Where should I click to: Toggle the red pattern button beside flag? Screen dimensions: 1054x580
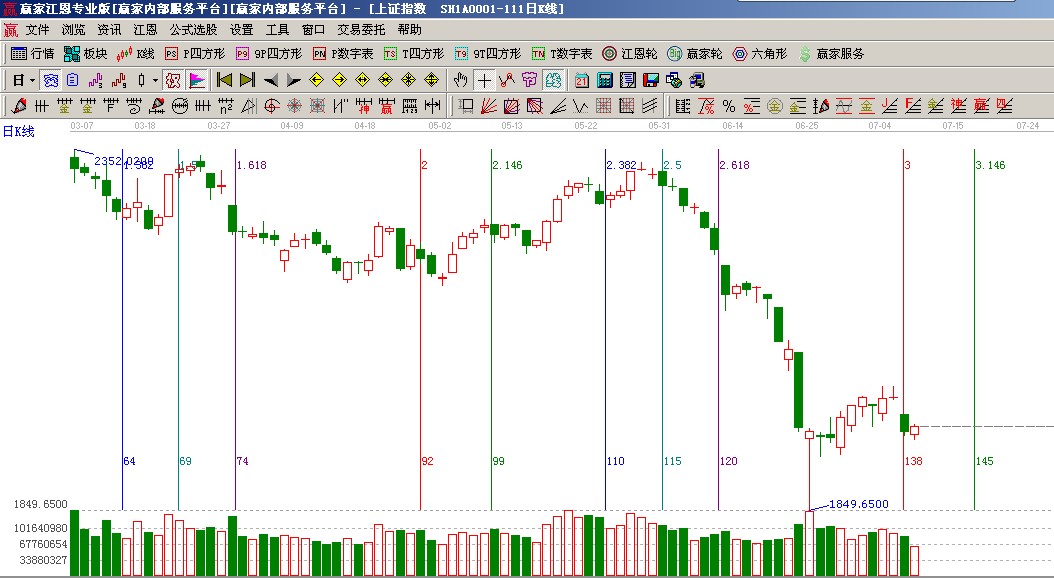tap(172, 80)
